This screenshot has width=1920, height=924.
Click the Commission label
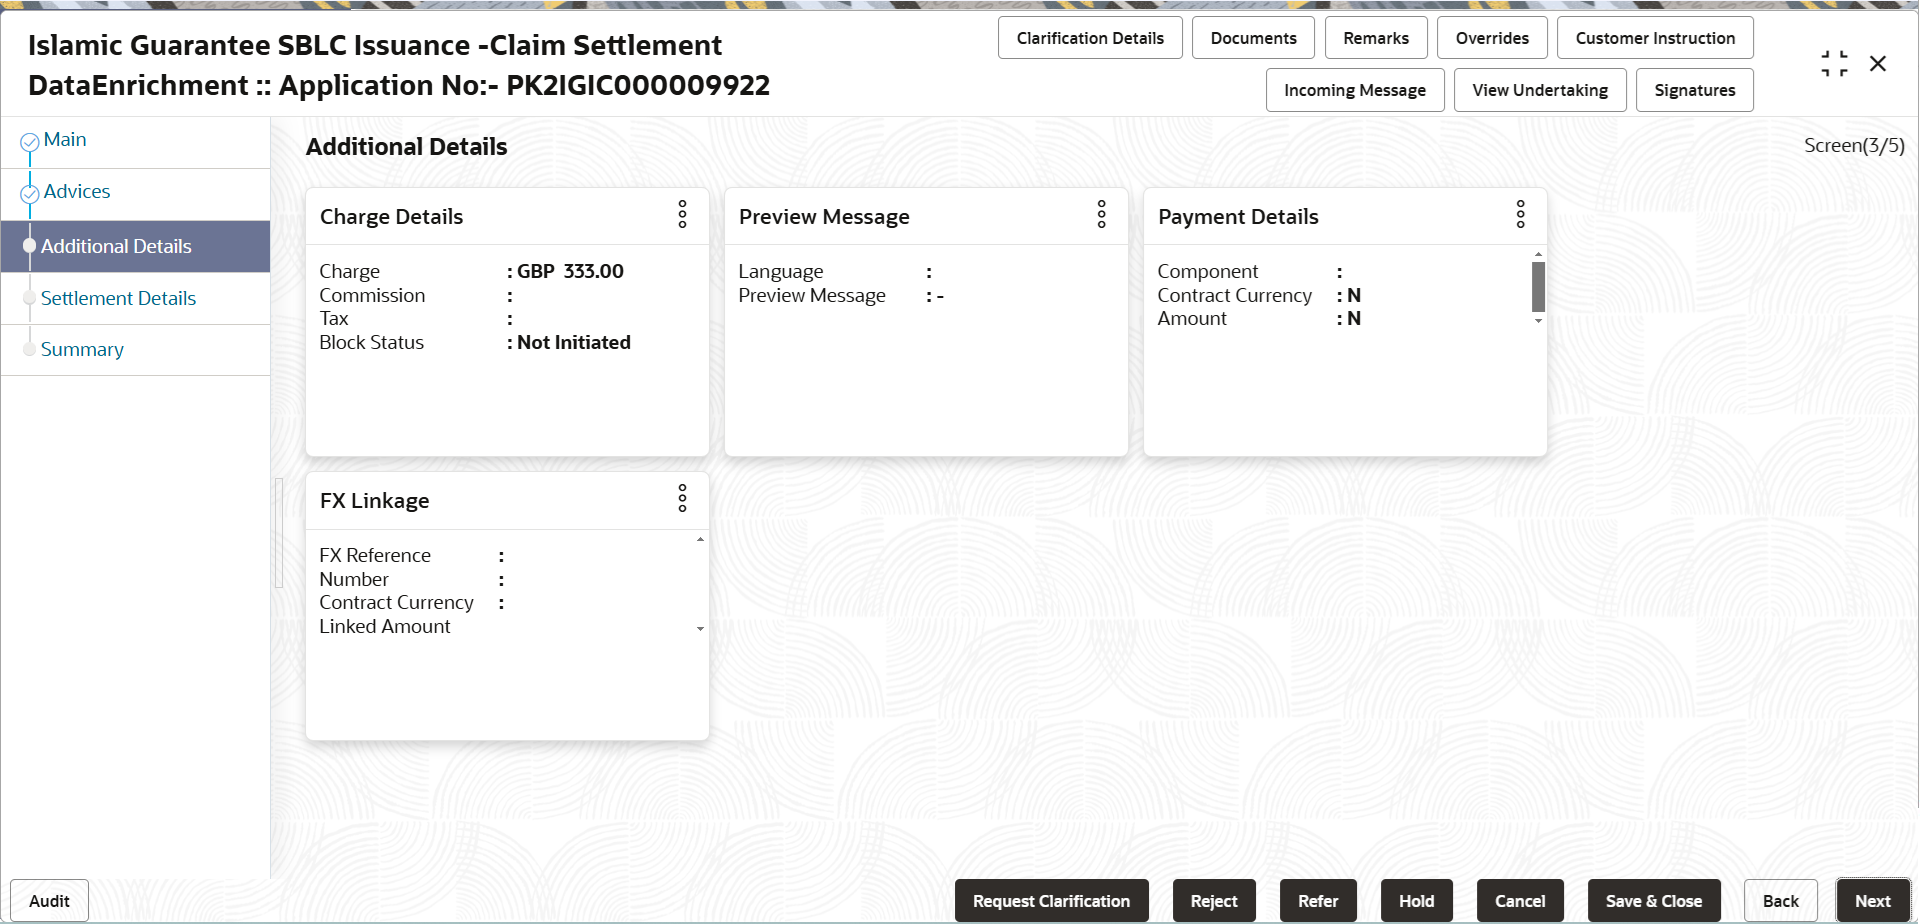click(372, 295)
